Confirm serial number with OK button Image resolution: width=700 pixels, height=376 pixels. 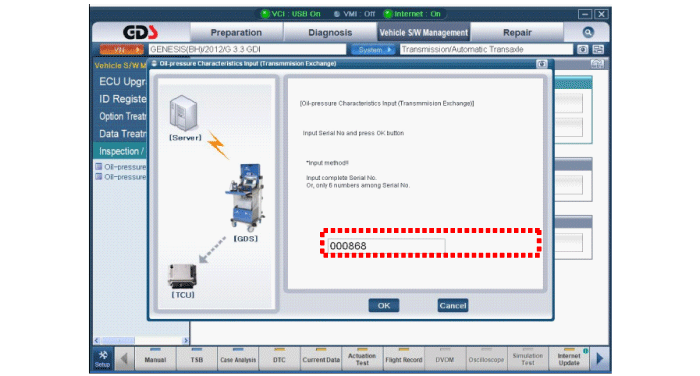384,305
